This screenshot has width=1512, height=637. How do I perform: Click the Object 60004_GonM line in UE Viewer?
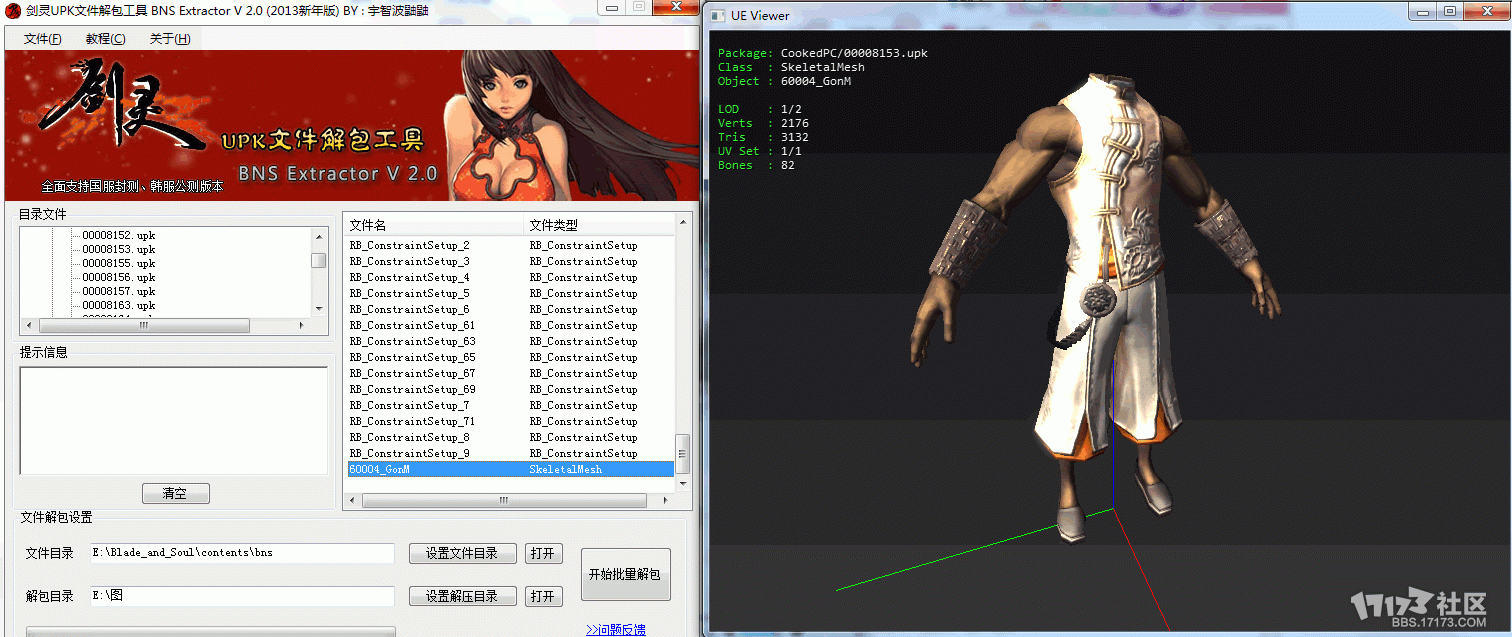(x=785, y=81)
